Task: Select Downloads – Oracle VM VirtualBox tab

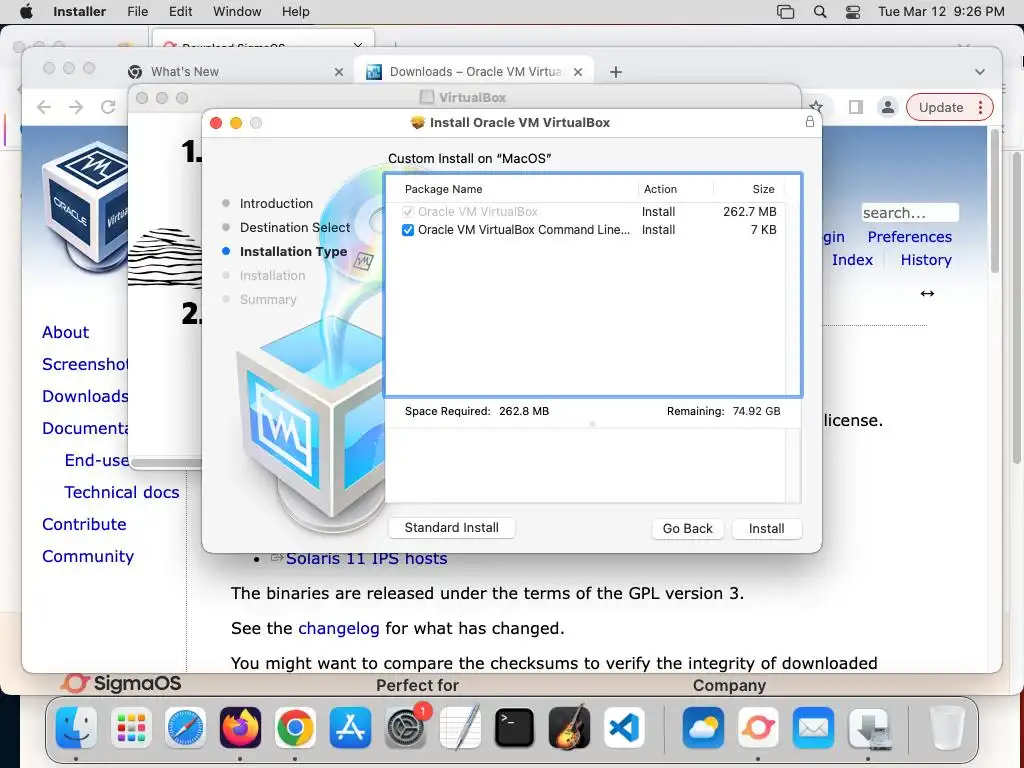Action: point(475,72)
